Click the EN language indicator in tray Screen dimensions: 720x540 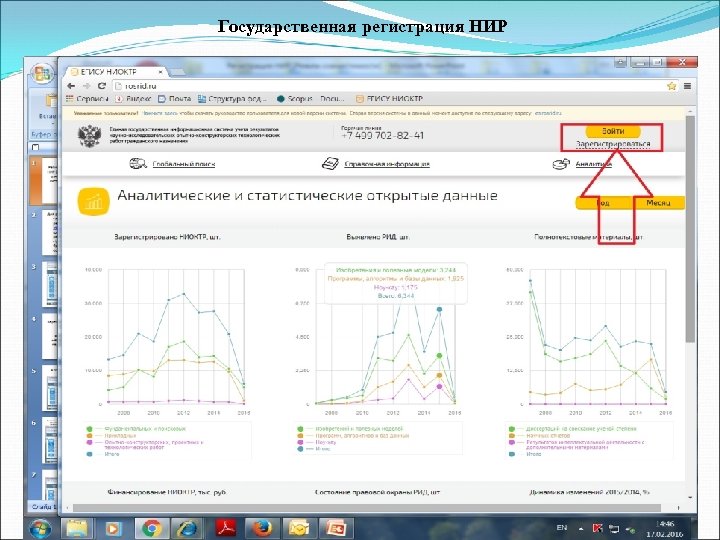coord(562,528)
